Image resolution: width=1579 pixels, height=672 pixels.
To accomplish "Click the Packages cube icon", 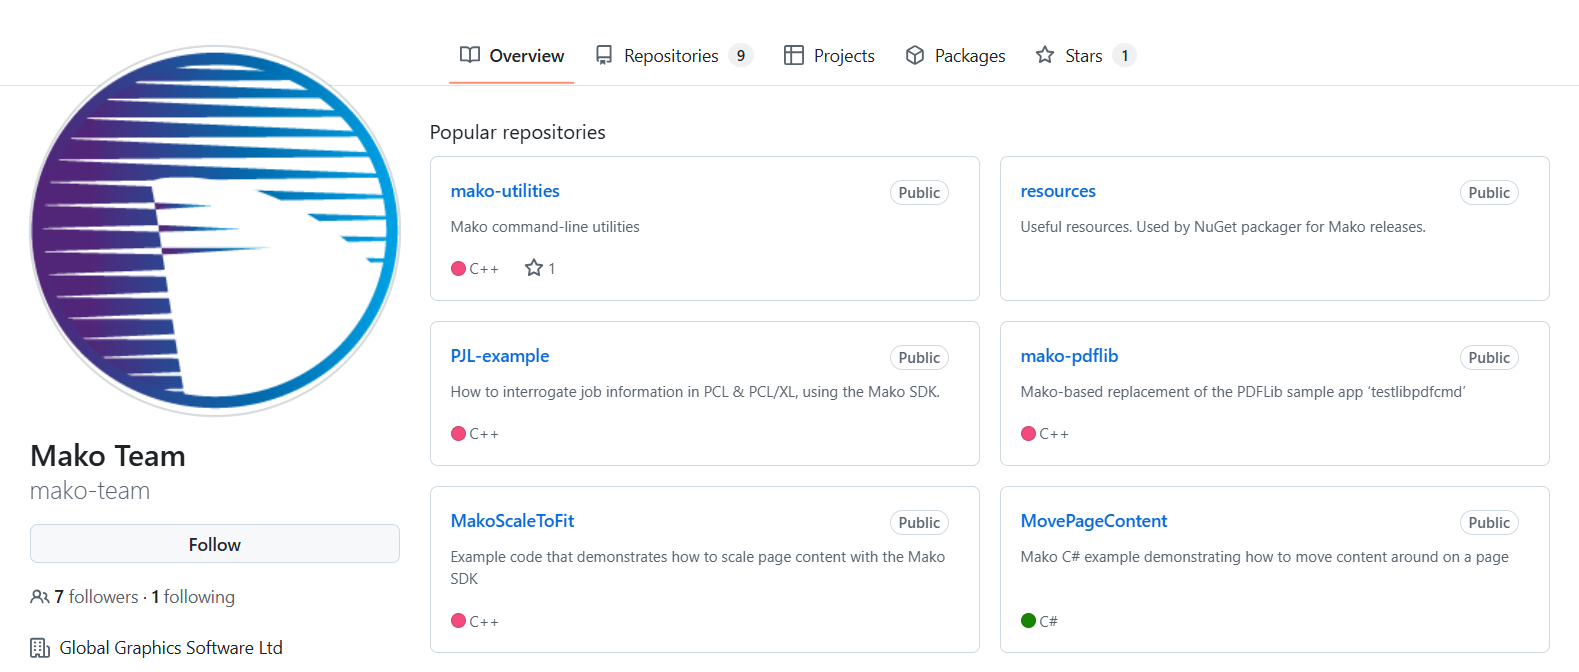I will tap(915, 55).
